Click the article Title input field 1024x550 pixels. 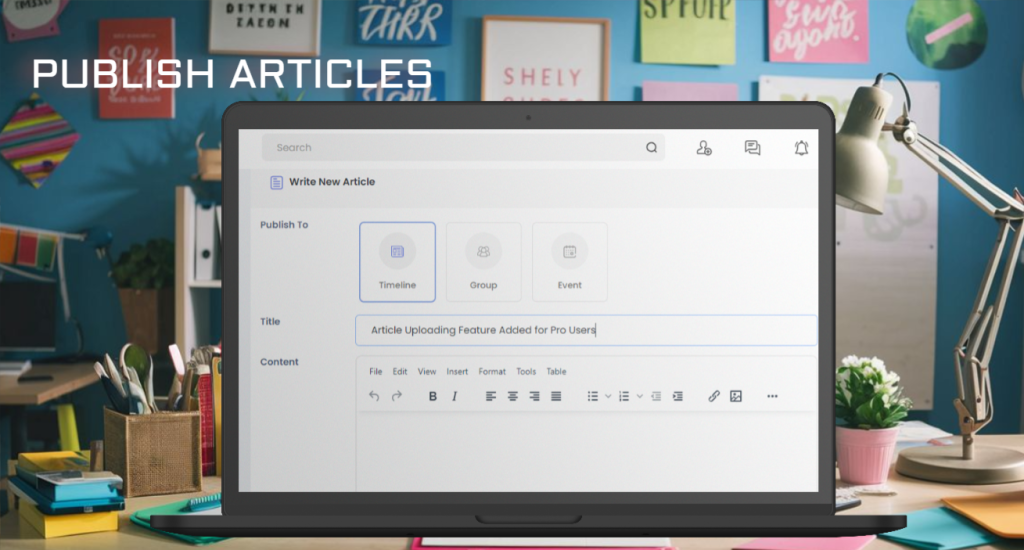click(586, 330)
